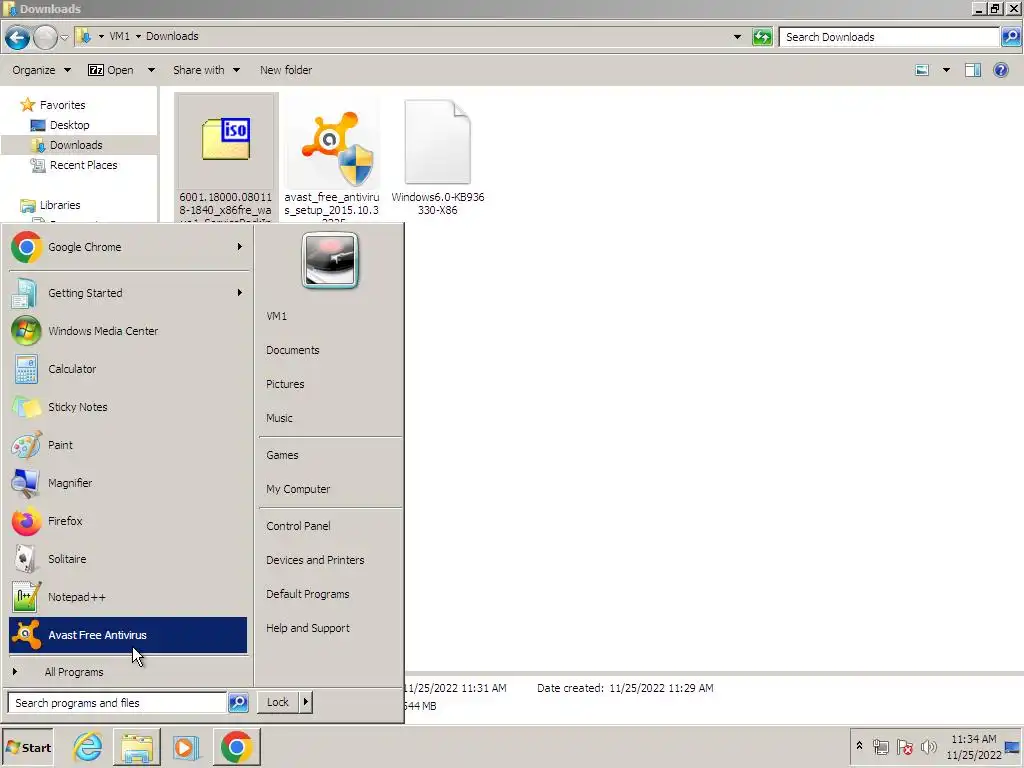
Task: Click Windows Media Player taskbar icon
Action: (x=186, y=747)
